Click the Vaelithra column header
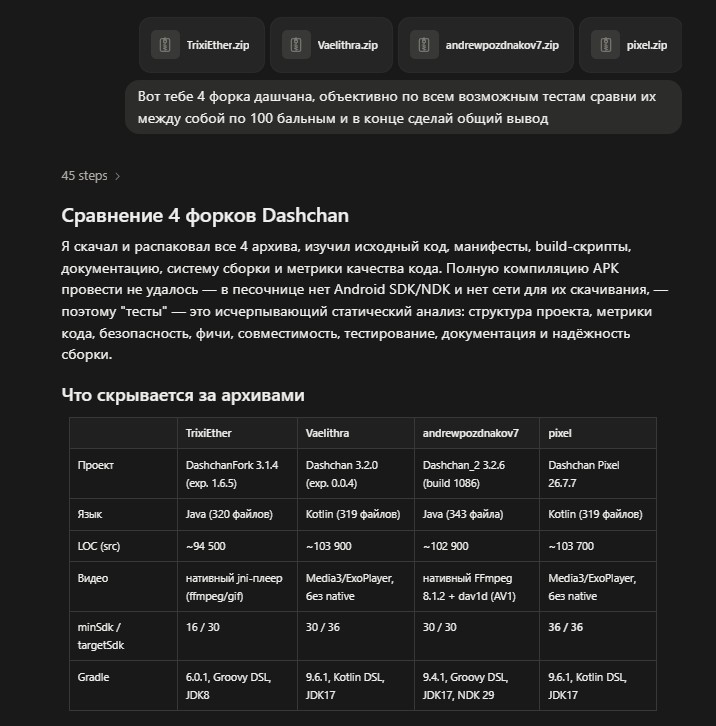The height and width of the screenshot is (726, 716). [327, 433]
